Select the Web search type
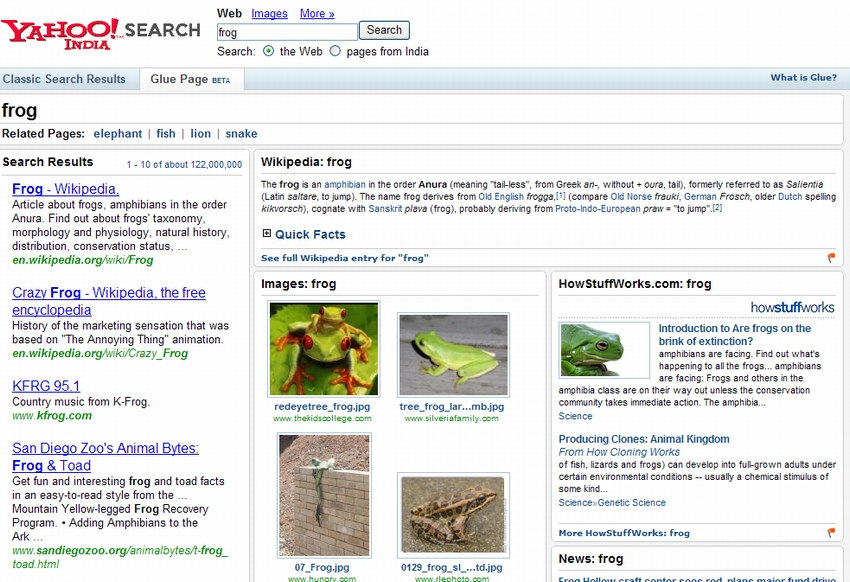The width and height of the screenshot is (850, 582). [229, 14]
